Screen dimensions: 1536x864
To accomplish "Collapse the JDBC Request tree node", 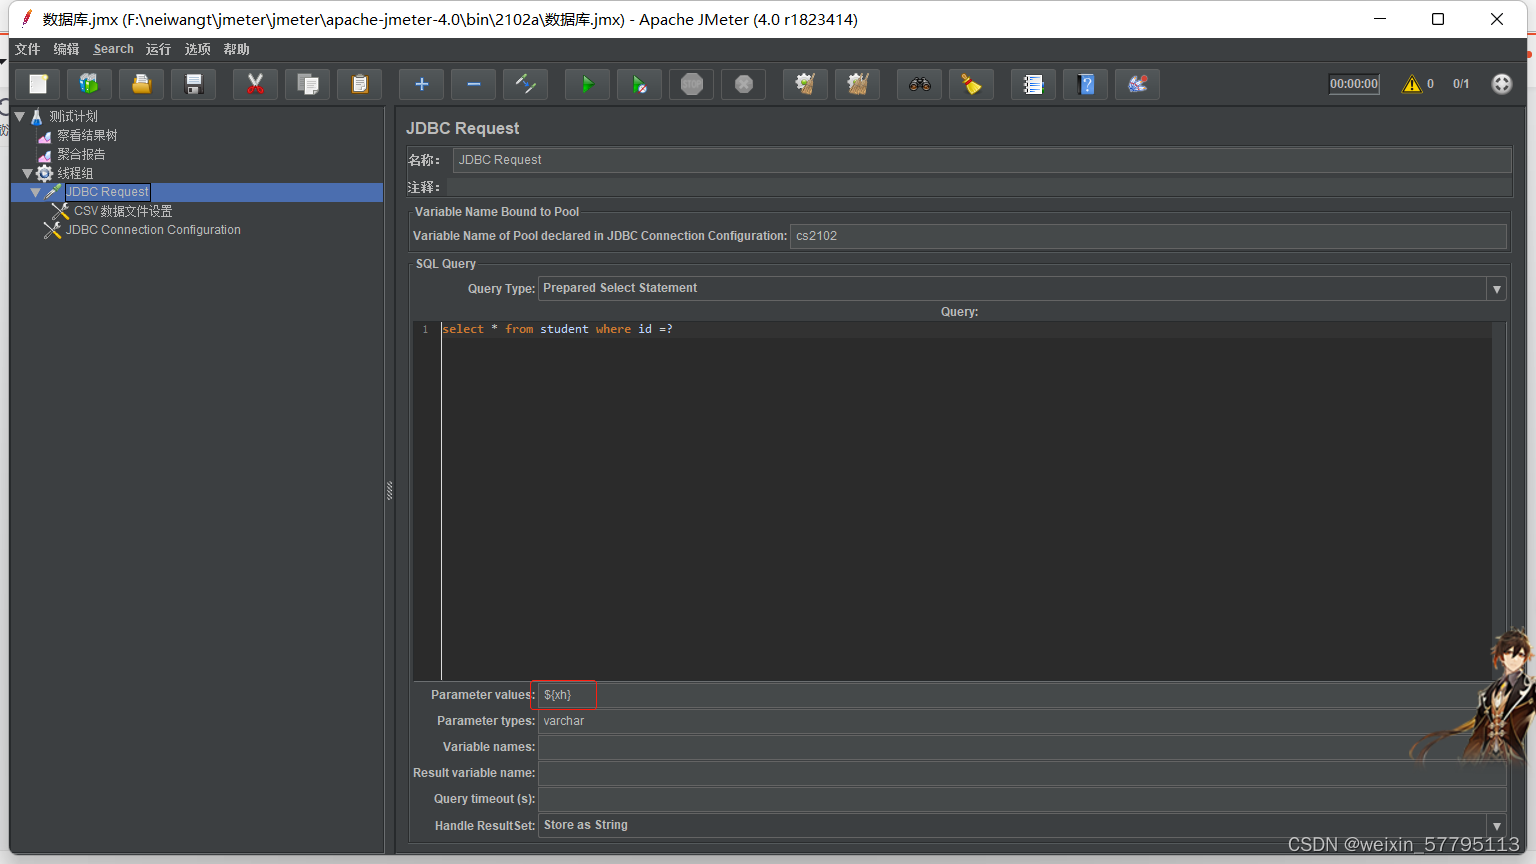I will click(x=36, y=192).
